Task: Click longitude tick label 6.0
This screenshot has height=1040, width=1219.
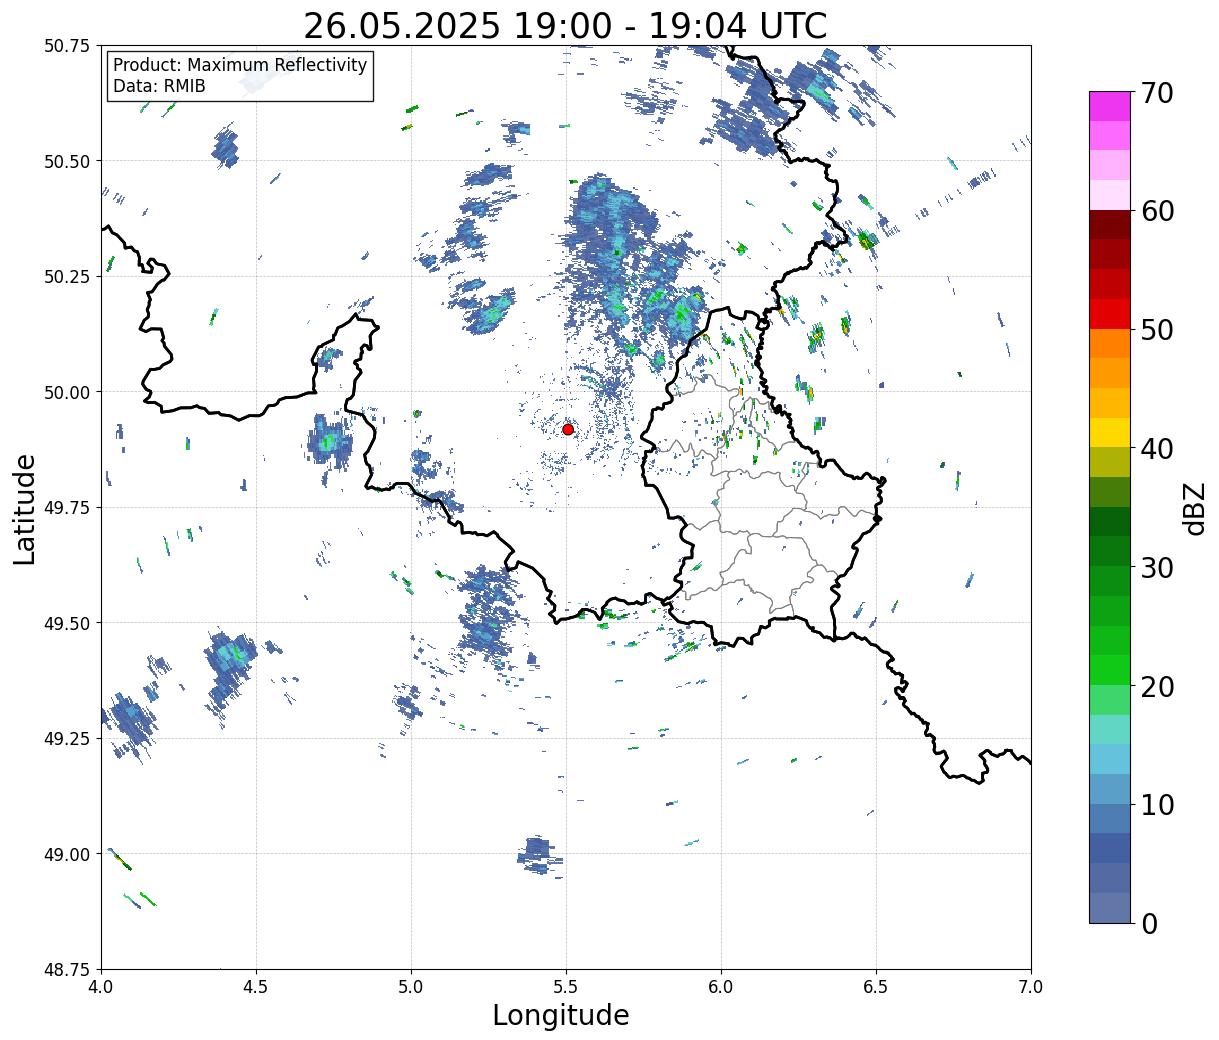Action: pos(721,987)
